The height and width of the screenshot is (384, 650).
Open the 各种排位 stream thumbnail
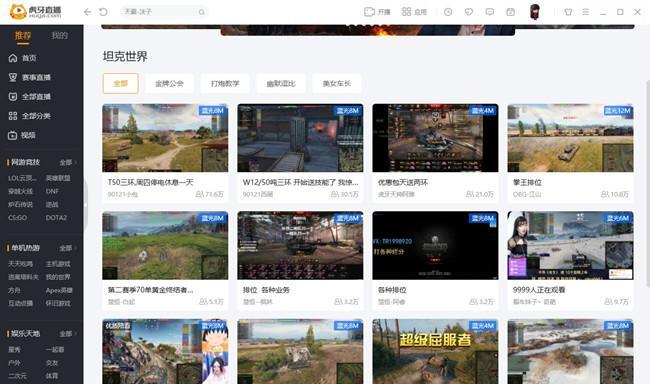(435, 245)
